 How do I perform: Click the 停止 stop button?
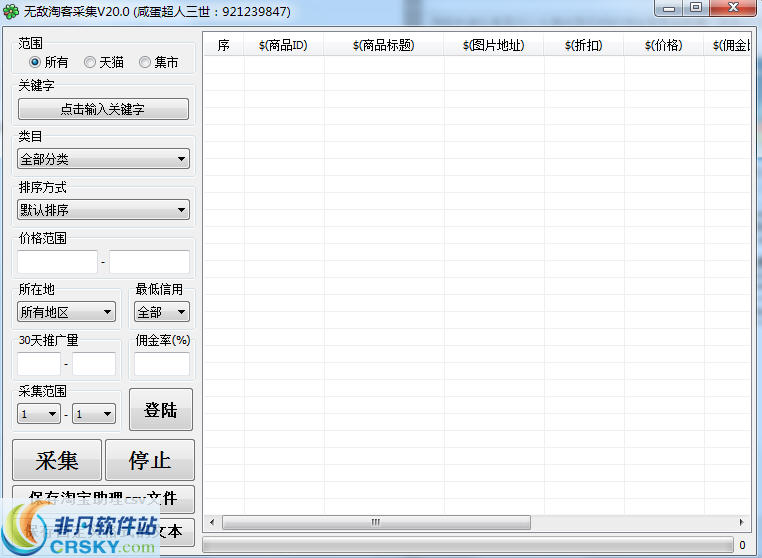pos(150,460)
